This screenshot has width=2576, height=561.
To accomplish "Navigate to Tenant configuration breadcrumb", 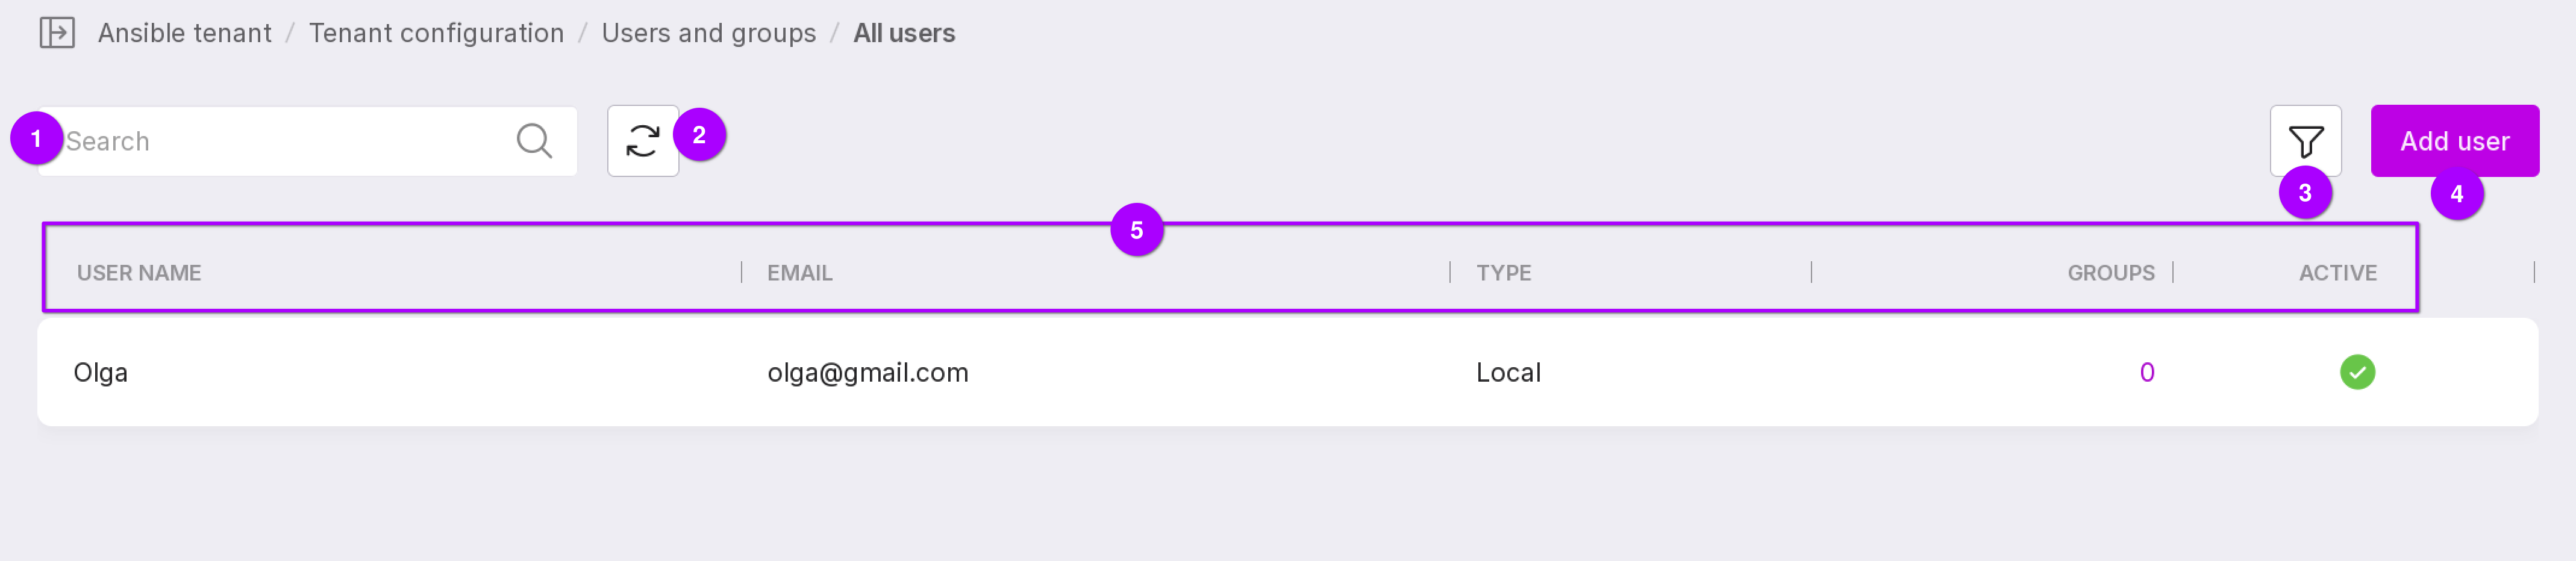I will point(436,33).
